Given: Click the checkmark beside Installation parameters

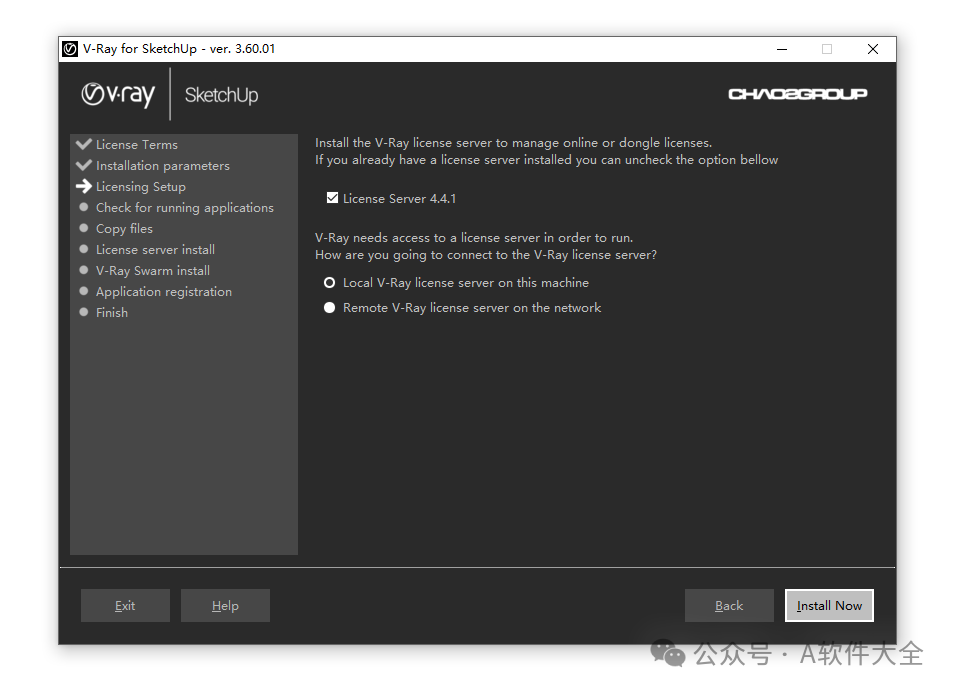Looking at the screenshot, I should click(x=84, y=165).
